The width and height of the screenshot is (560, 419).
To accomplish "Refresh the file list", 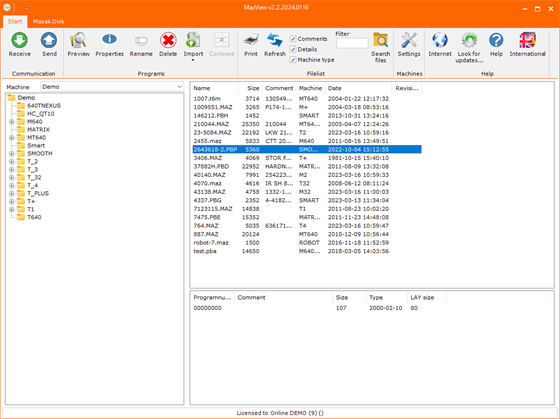I will [275, 40].
